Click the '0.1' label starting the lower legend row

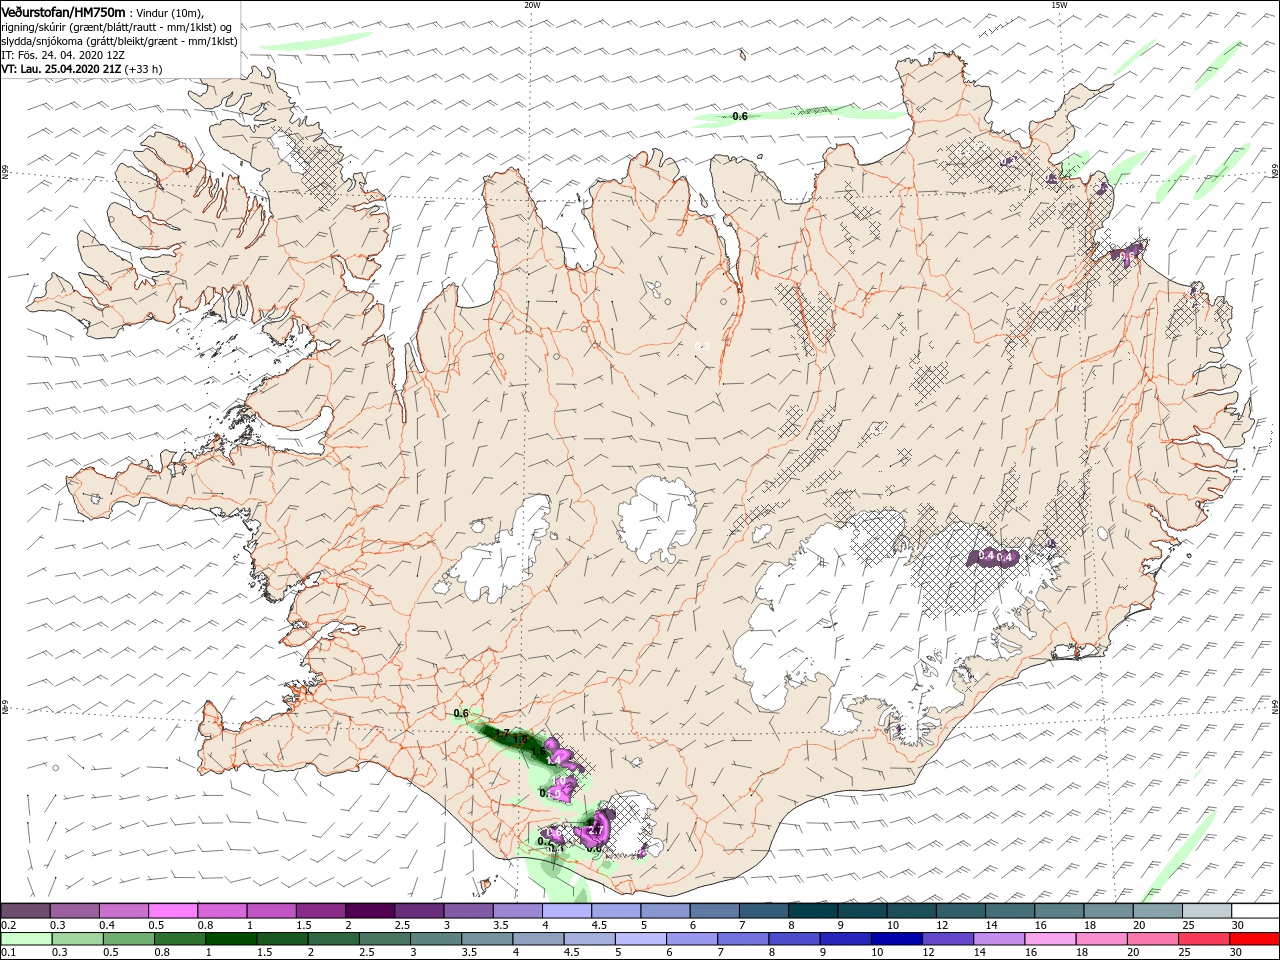point(7,953)
